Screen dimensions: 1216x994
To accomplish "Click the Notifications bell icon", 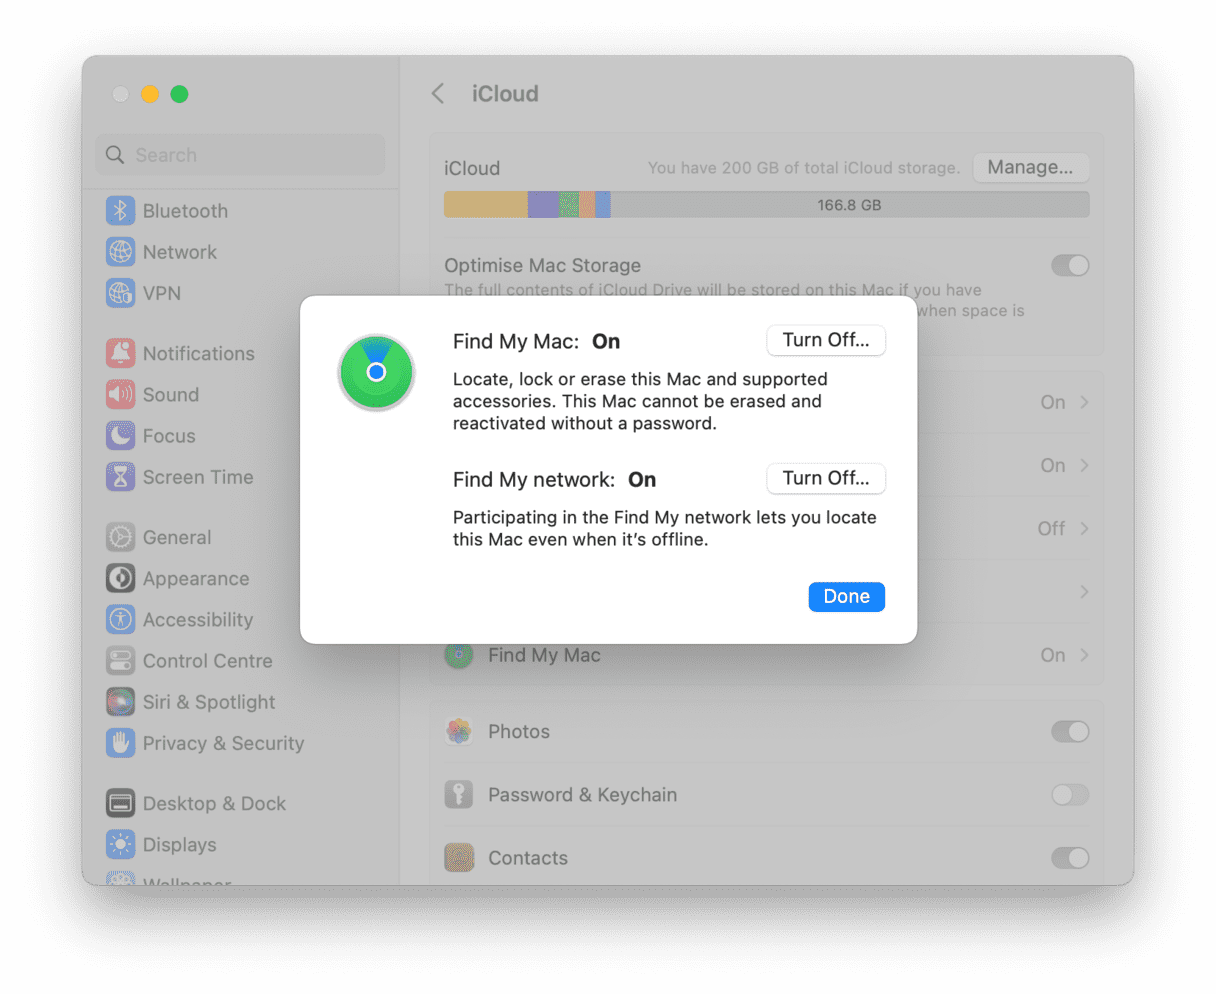I will pyautogui.click(x=120, y=353).
